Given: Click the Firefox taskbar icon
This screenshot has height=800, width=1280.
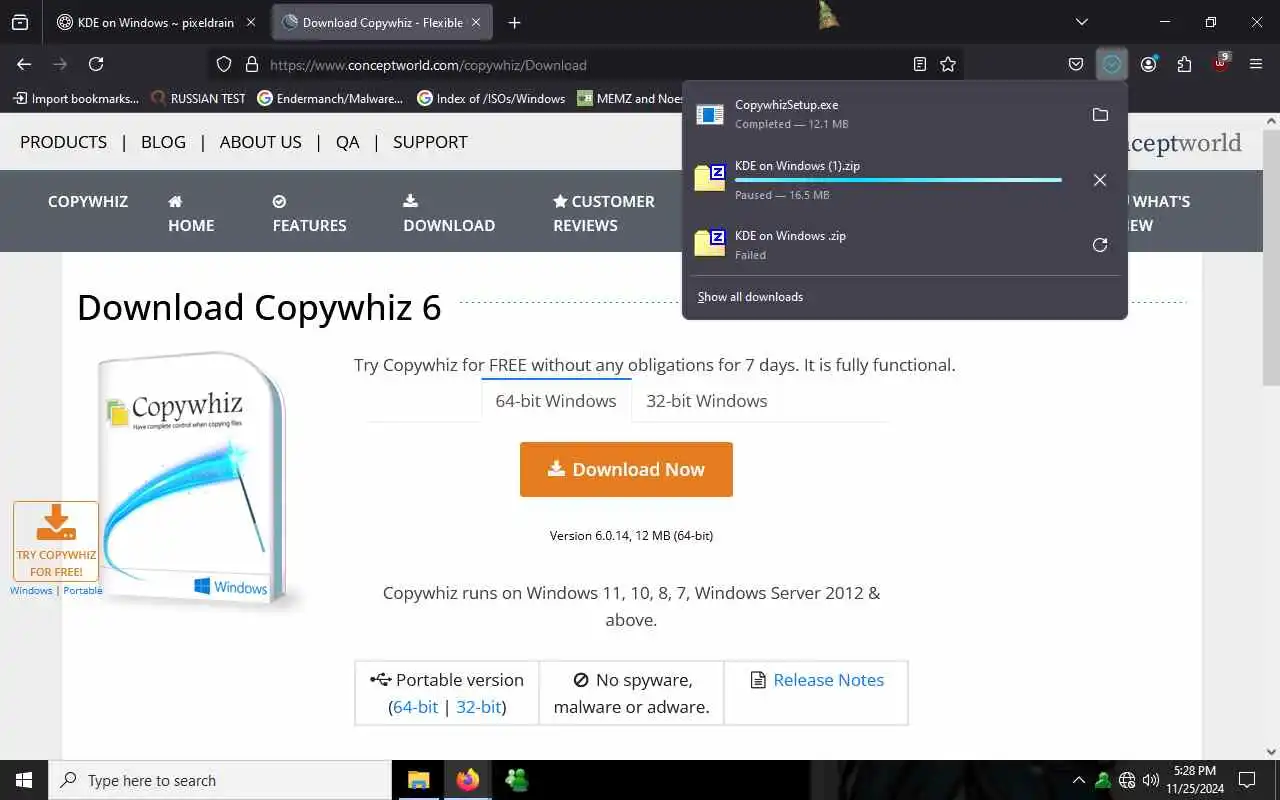Looking at the screenshot, I should pos(467,780).
